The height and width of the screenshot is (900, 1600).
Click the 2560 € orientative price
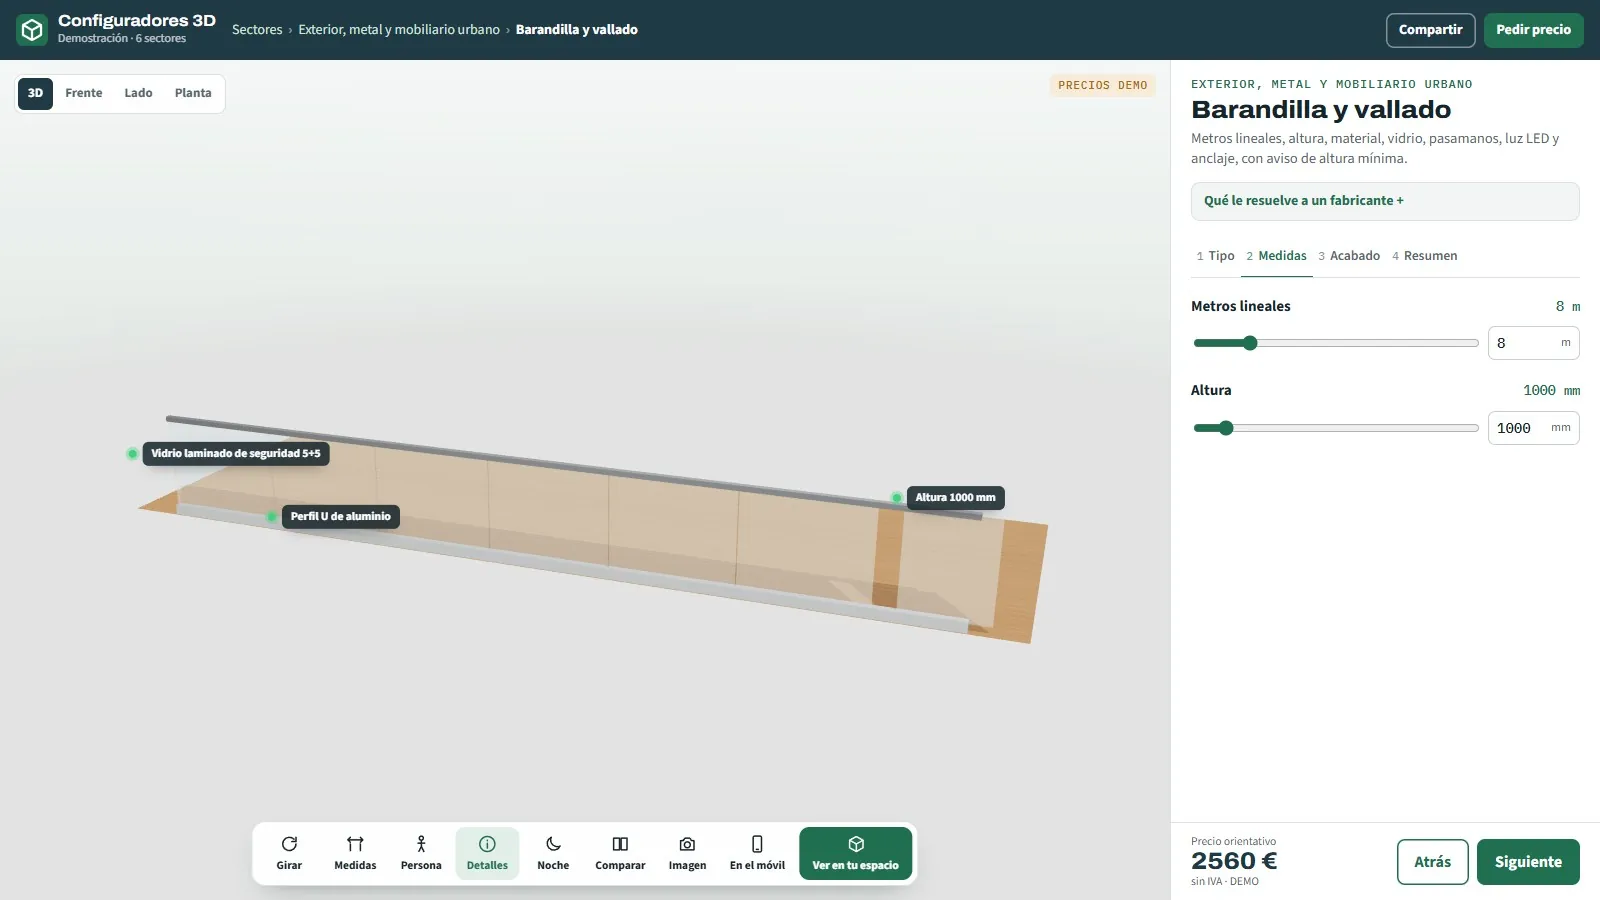(x=1234, y=861)
